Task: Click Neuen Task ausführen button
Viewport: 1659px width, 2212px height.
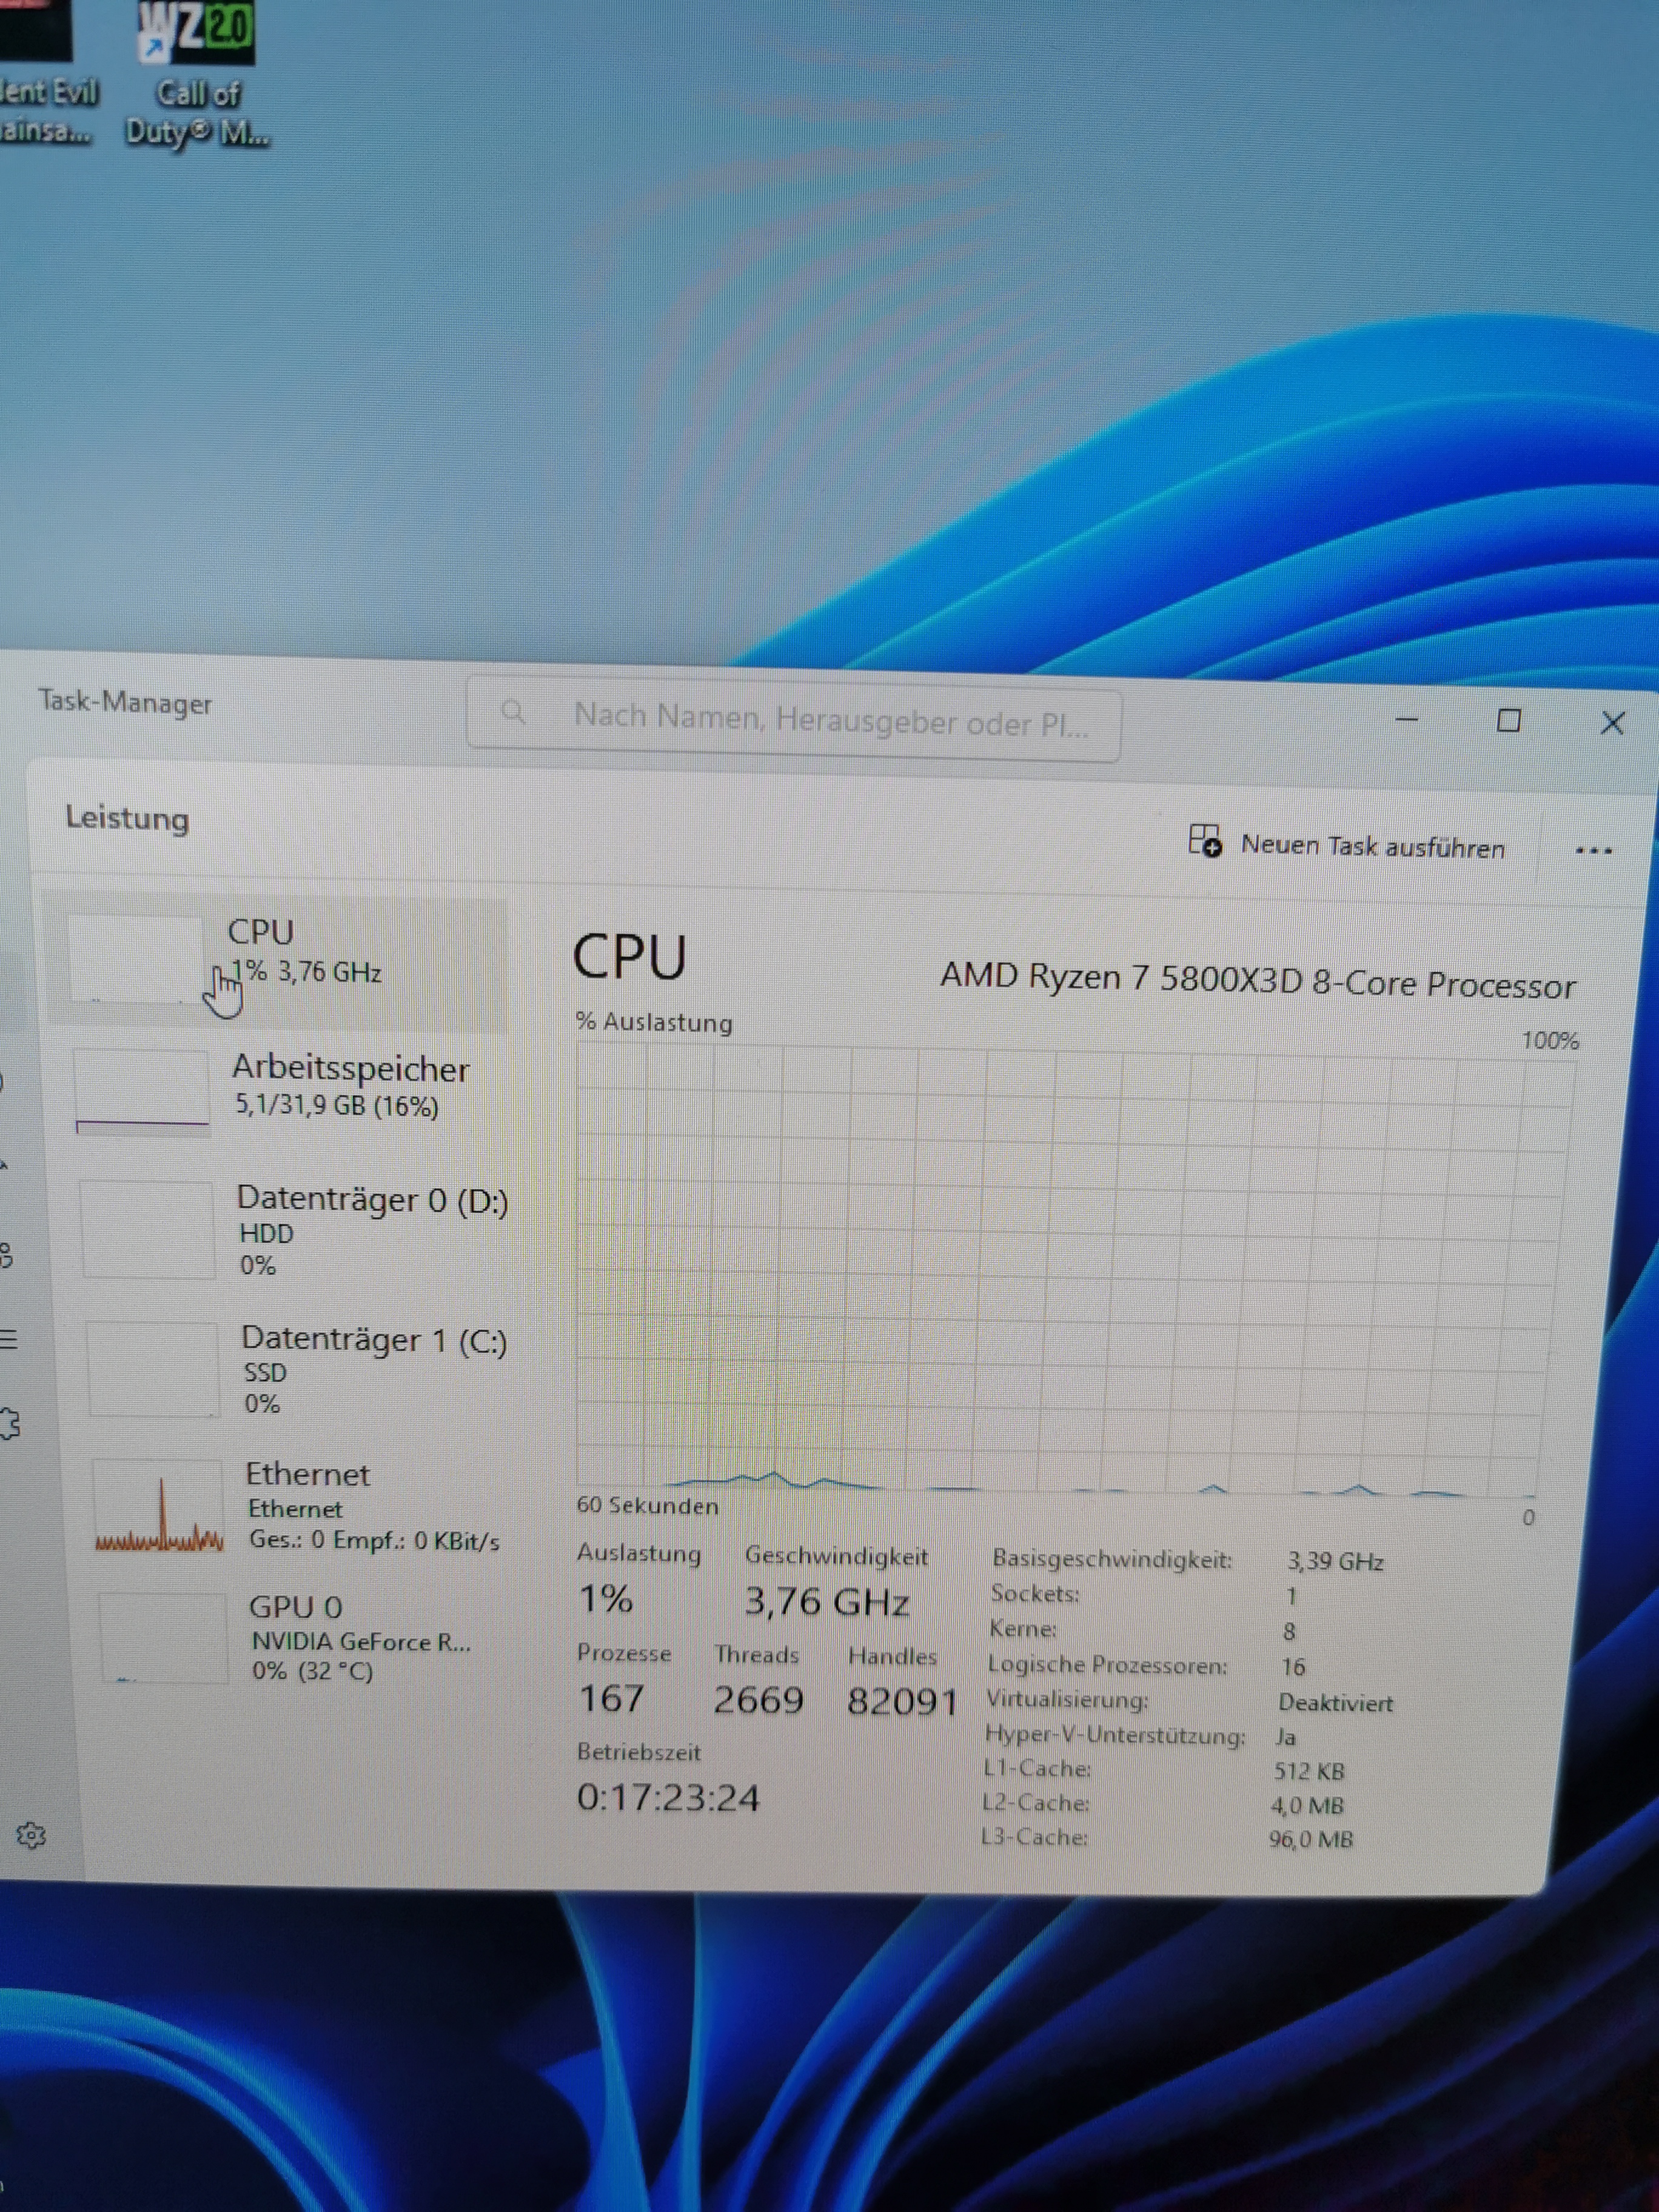Action: (1372, 847)
